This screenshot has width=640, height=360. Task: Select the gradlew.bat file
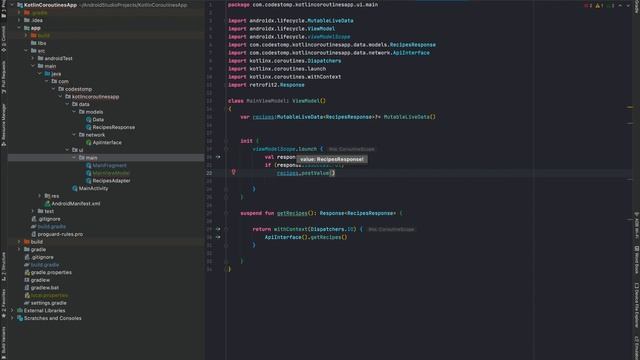pos(44,287)
